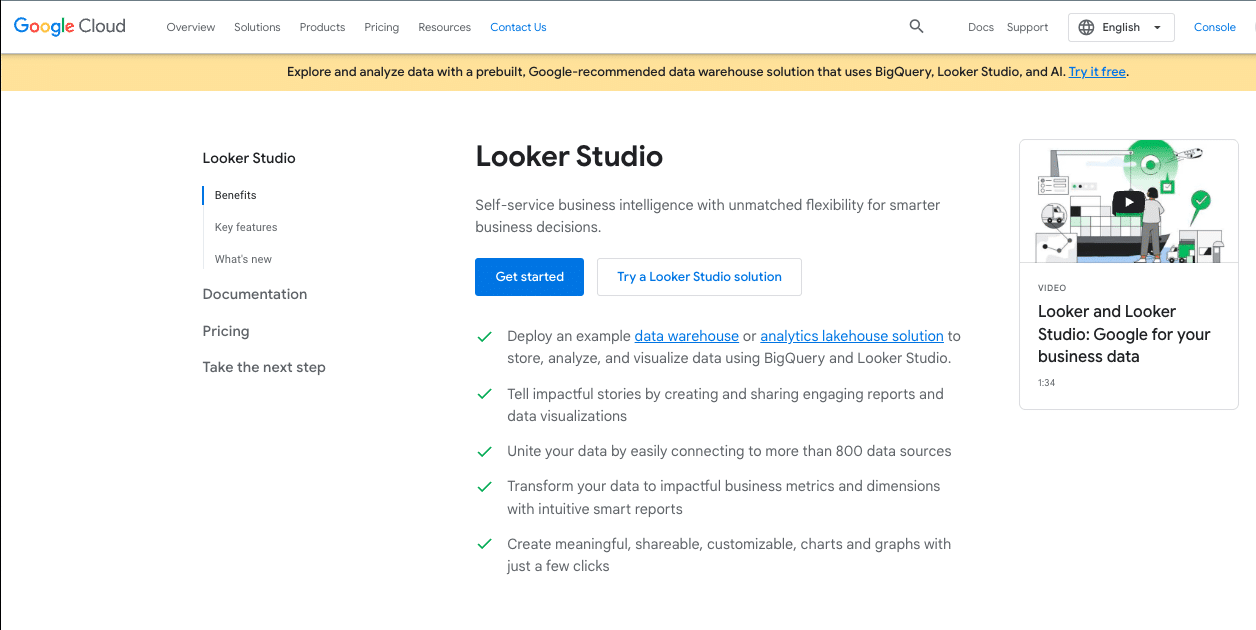The height and width of the screenshot is (630, 1256).
Task: Click the green checkmark beside 'Deploy an example'
Action: click(485, 336)
